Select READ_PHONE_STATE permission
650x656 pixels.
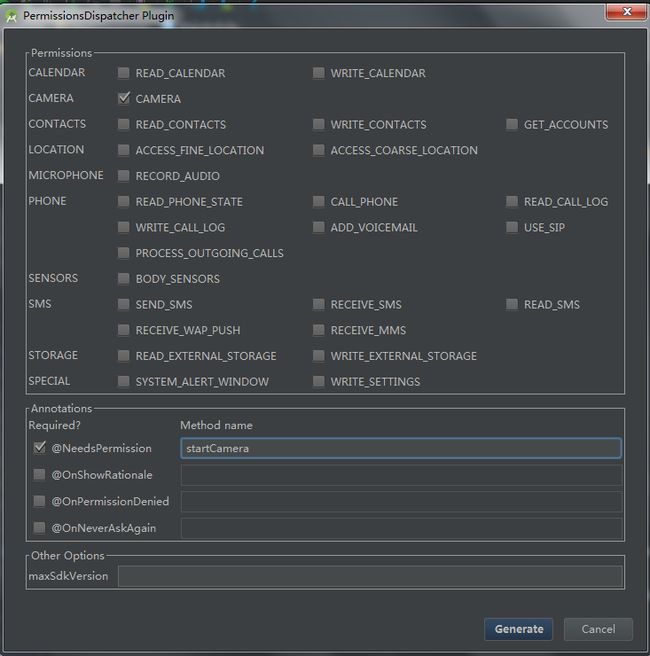pos(123,202)
